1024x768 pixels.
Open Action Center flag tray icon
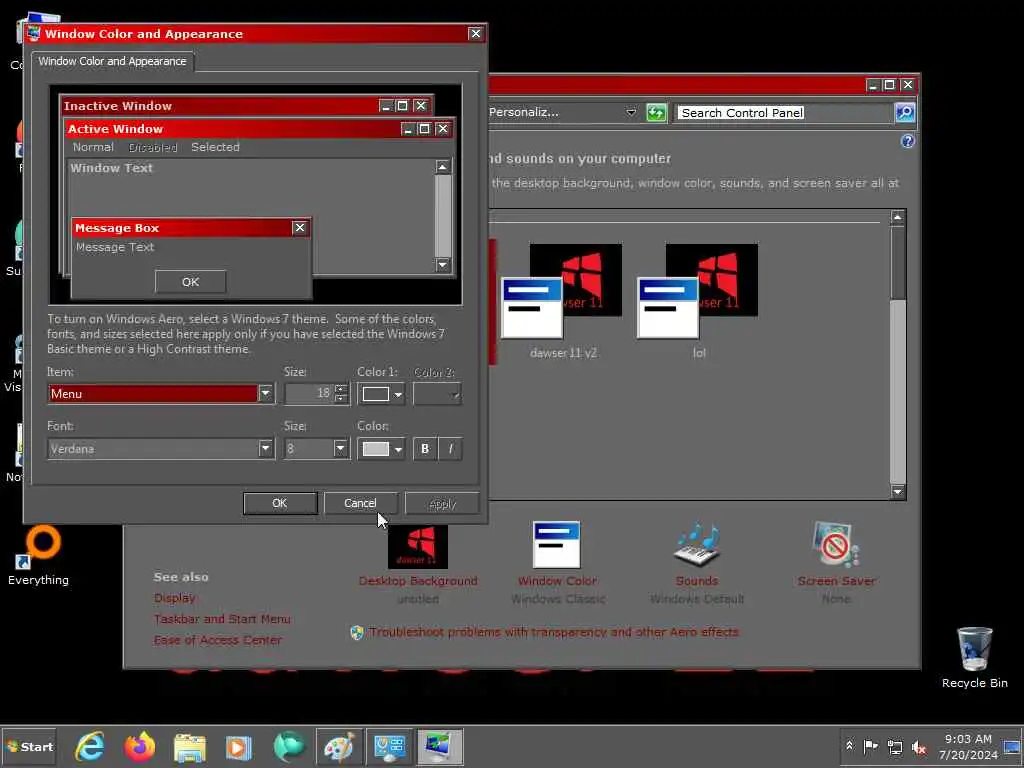point(871,746)
